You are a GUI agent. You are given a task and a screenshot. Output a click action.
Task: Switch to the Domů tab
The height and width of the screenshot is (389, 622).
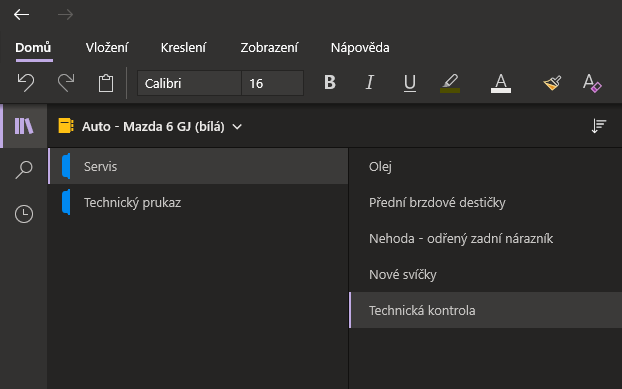coord(33,48)
